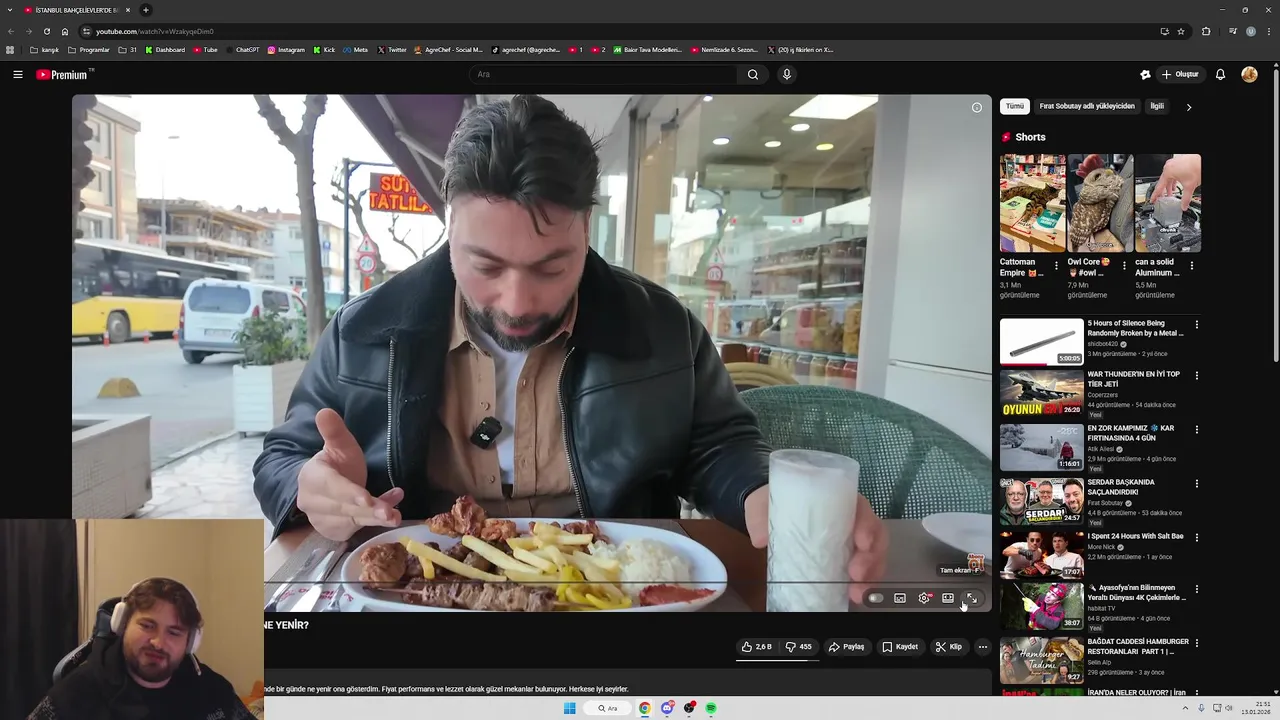This screenshot has height=720, width=1280.
Task: Open more actions three-dot menu below video
Action: tap(983, 647)
